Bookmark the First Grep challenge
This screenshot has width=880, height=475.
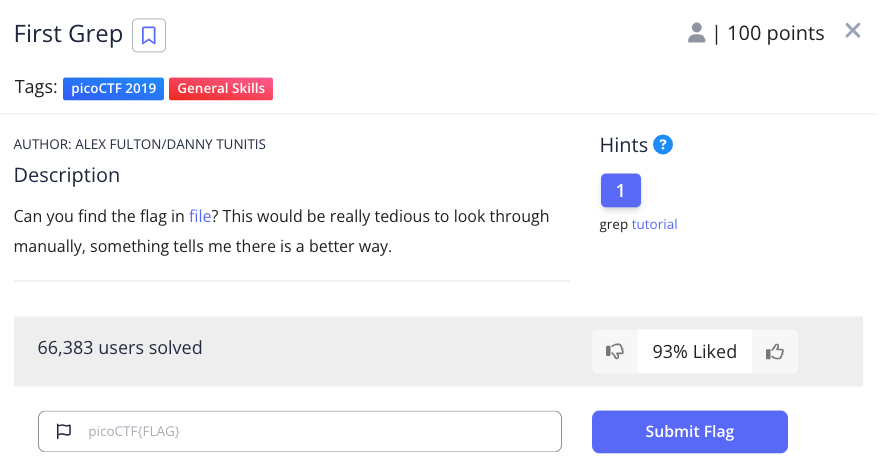point(149,35)
